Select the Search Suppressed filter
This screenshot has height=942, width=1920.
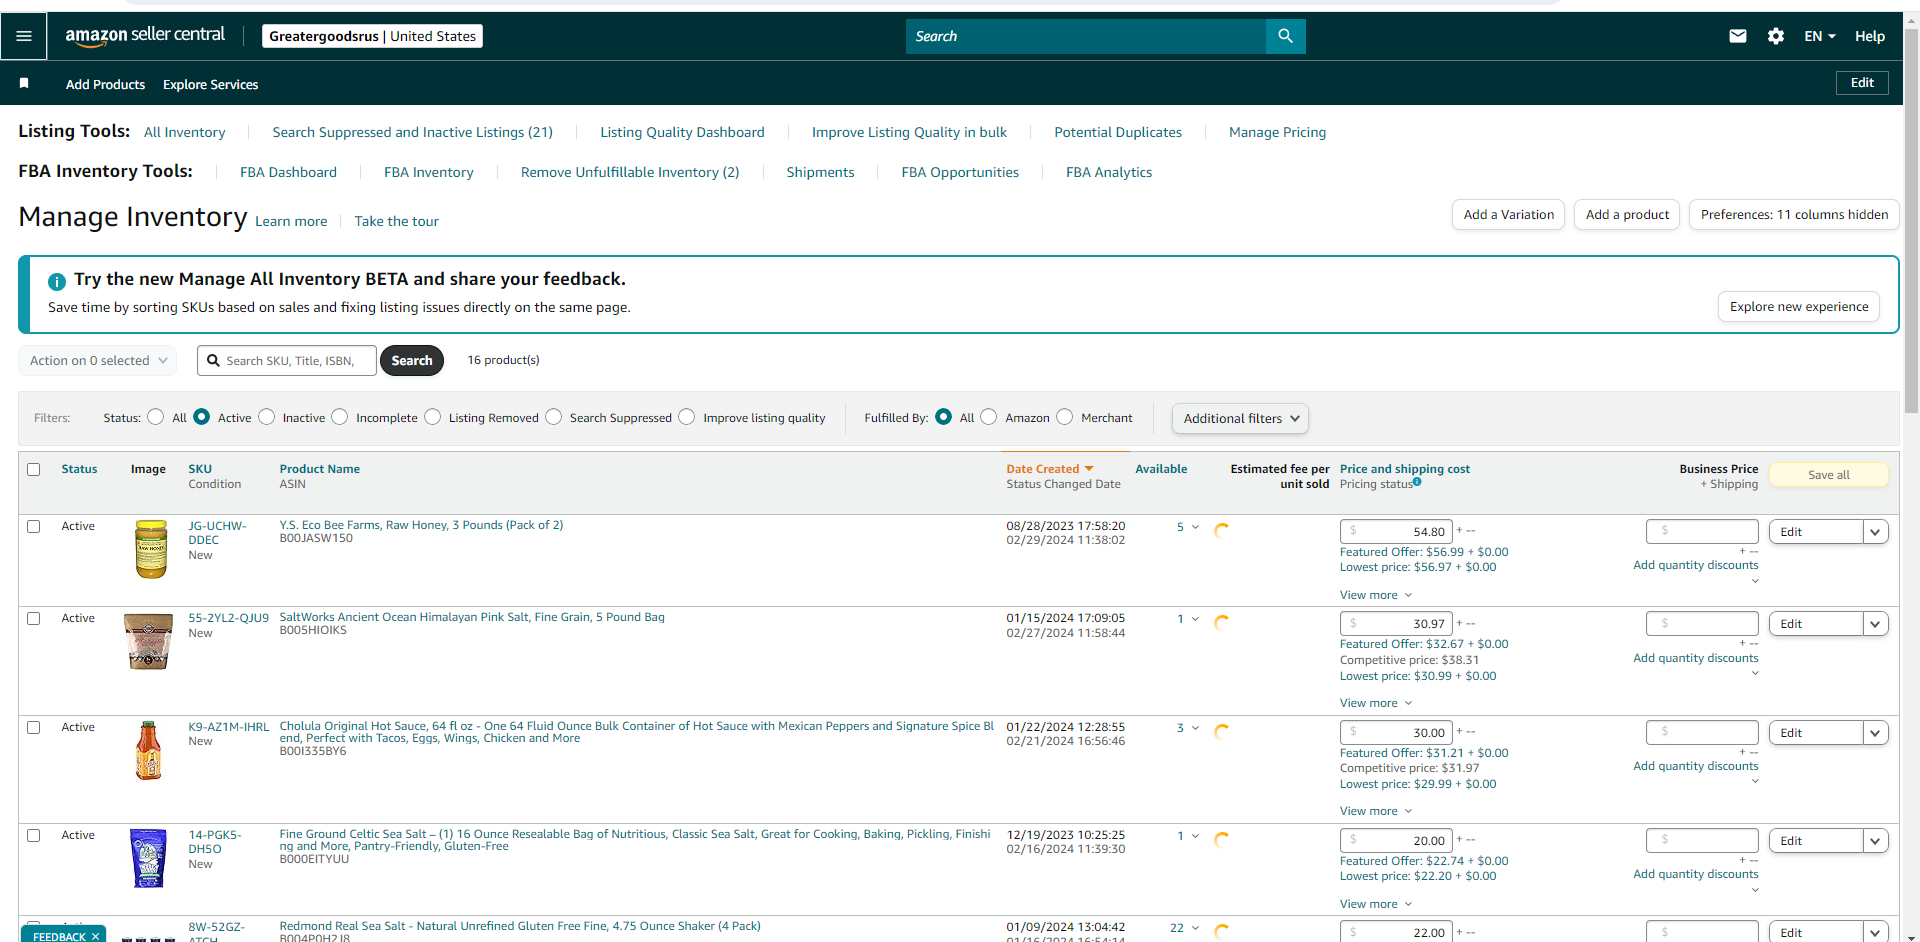pos(554,417)
